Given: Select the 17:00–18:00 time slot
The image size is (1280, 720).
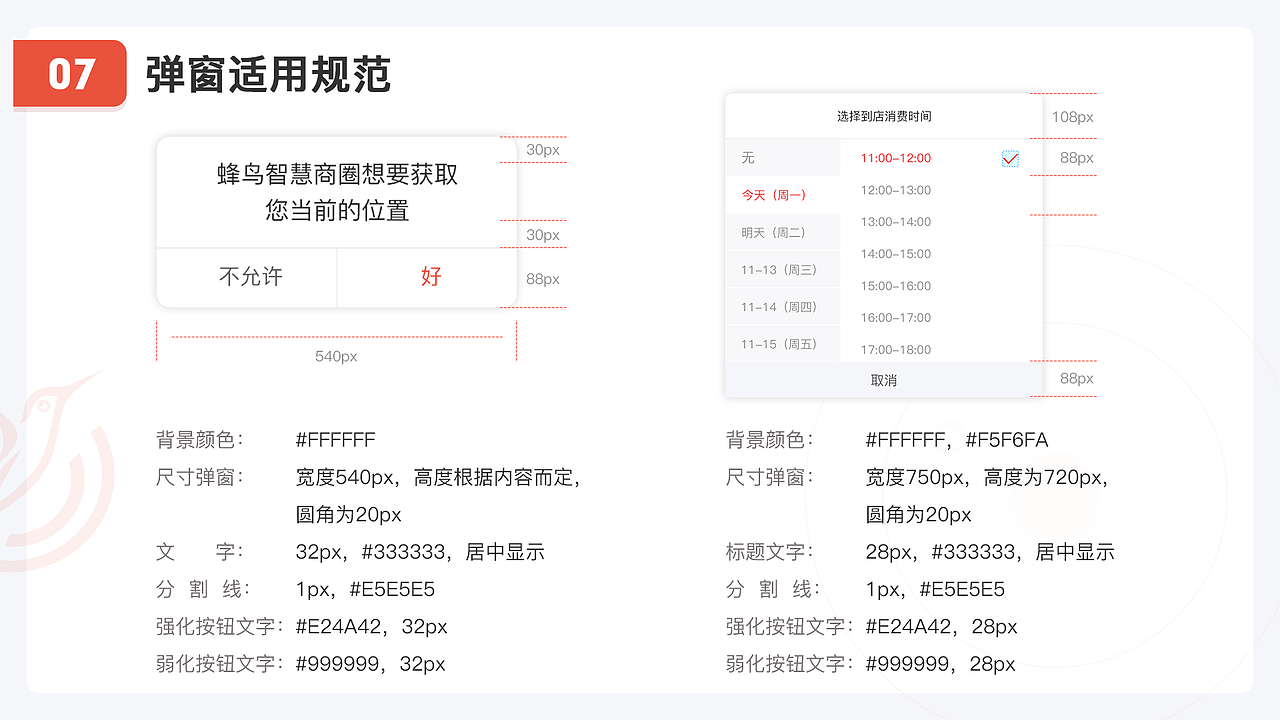Looking at the screenshot, I should [899, 349].
